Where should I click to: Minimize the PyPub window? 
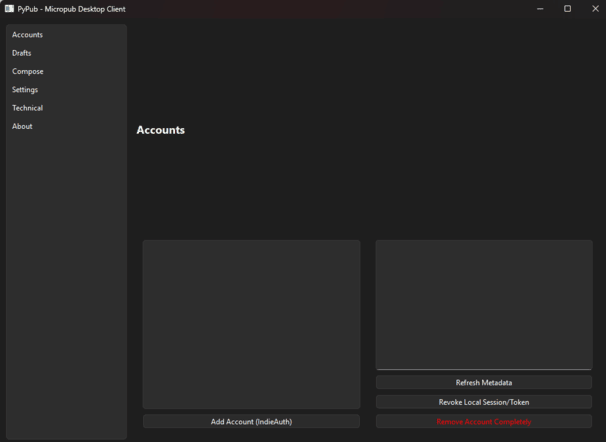coord(540,9)
